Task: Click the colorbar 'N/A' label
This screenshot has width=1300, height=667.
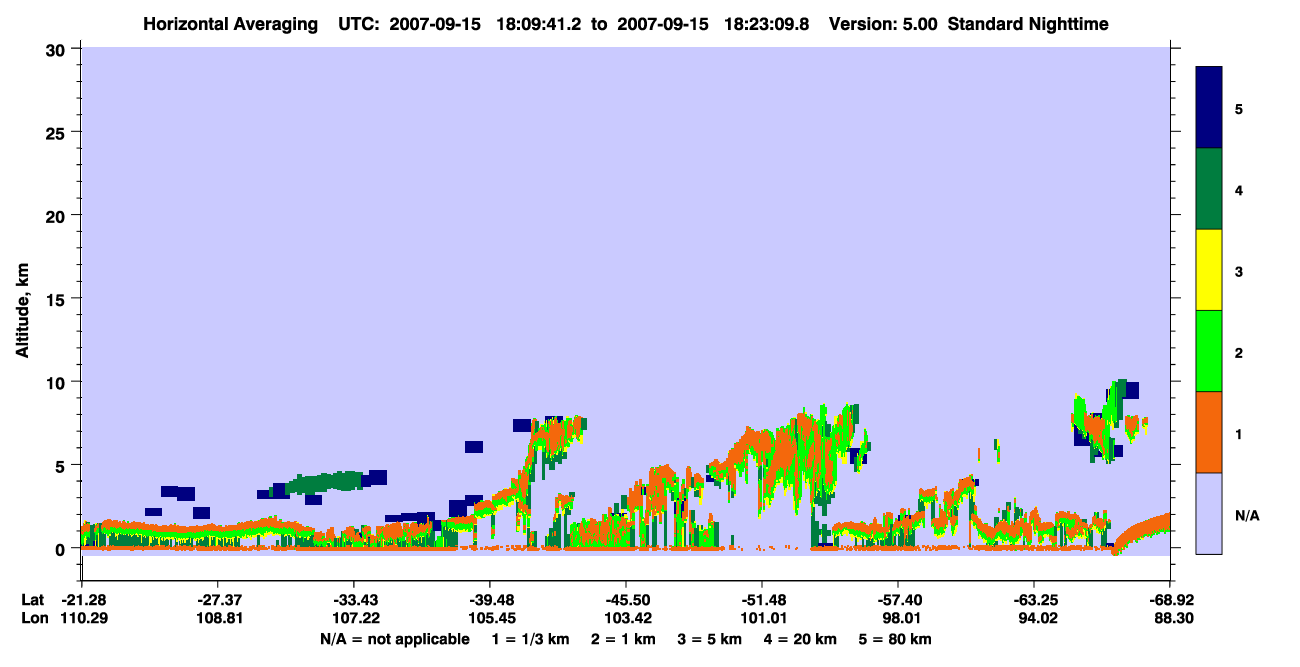Action: coord(1246,515)
